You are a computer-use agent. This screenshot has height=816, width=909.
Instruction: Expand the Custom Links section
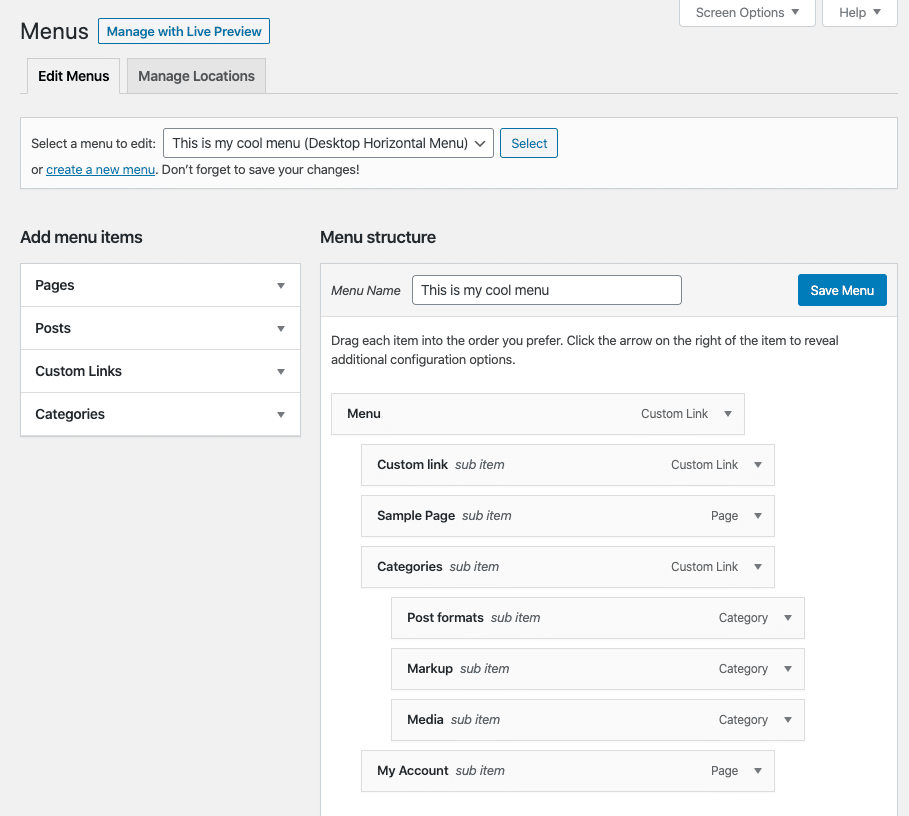click(x=282, y=371)
